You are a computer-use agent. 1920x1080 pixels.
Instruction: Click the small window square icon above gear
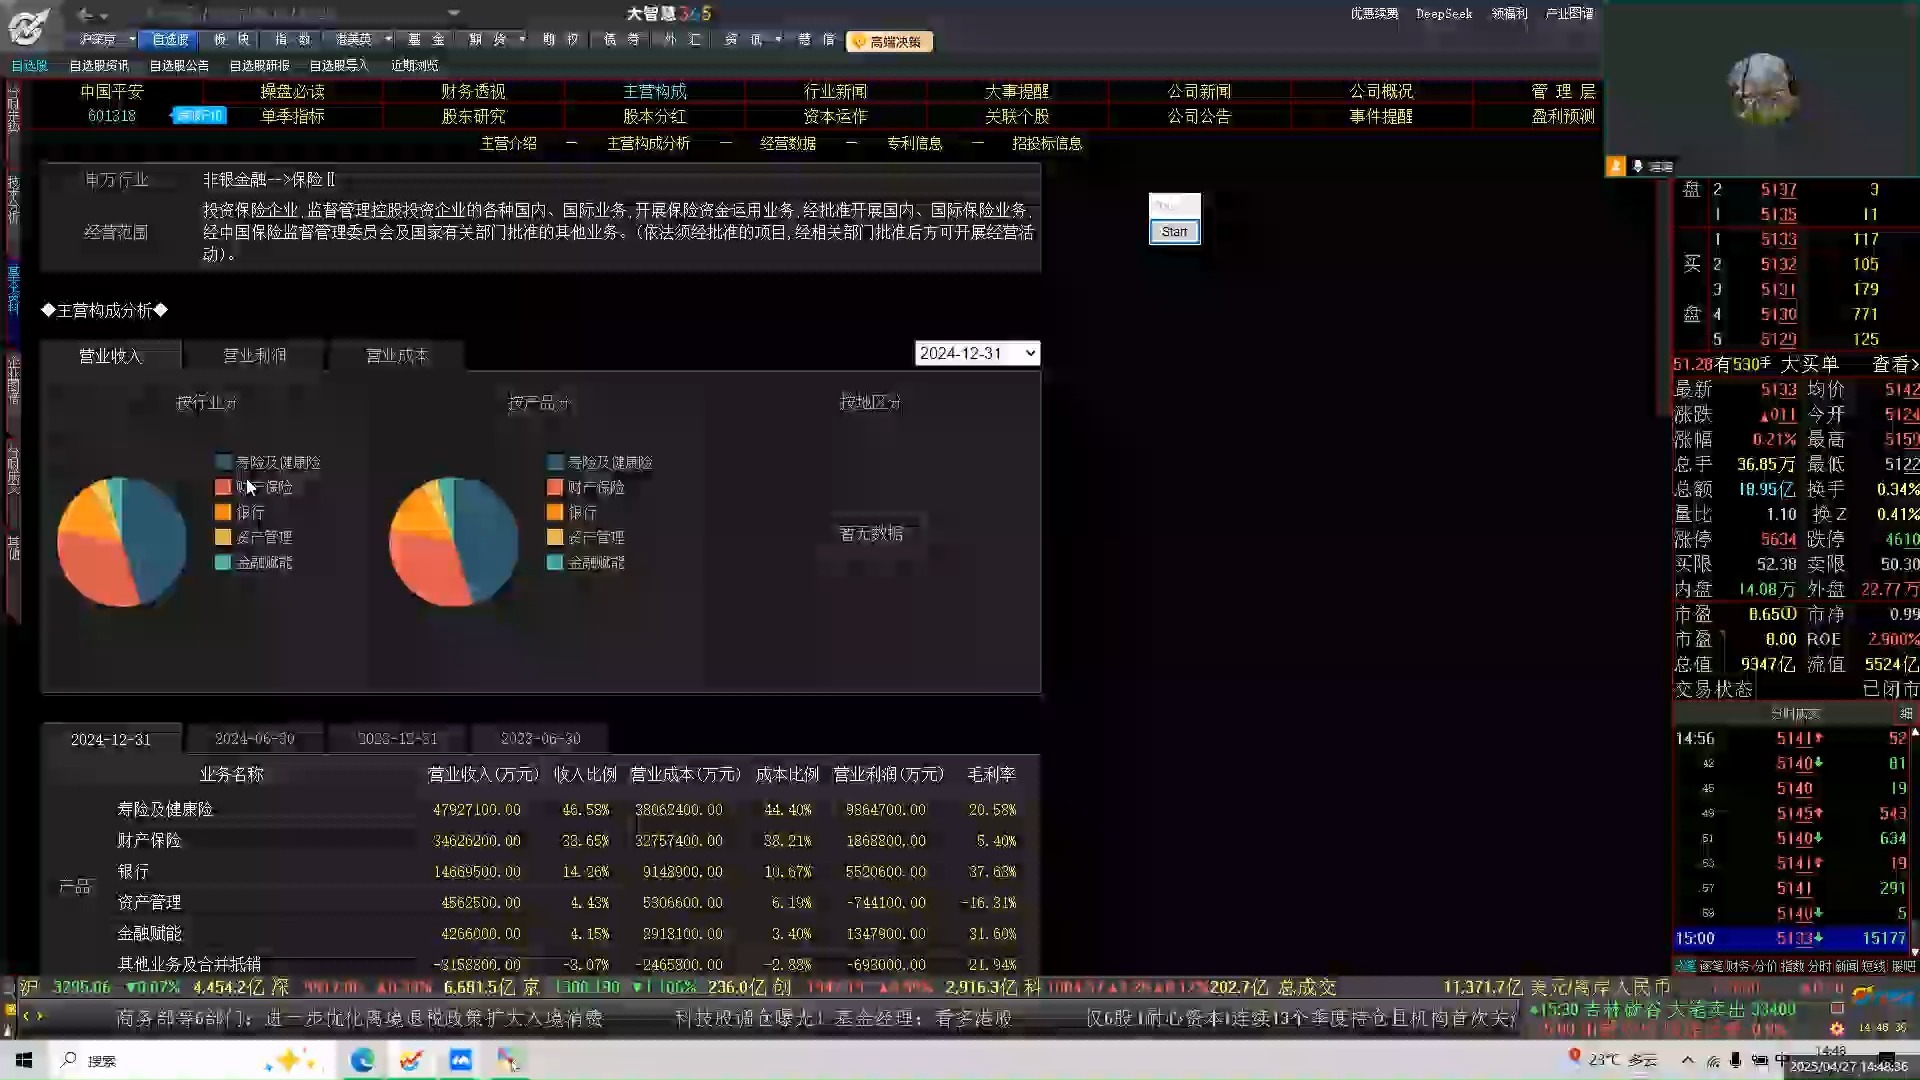coord(1836,1008)
